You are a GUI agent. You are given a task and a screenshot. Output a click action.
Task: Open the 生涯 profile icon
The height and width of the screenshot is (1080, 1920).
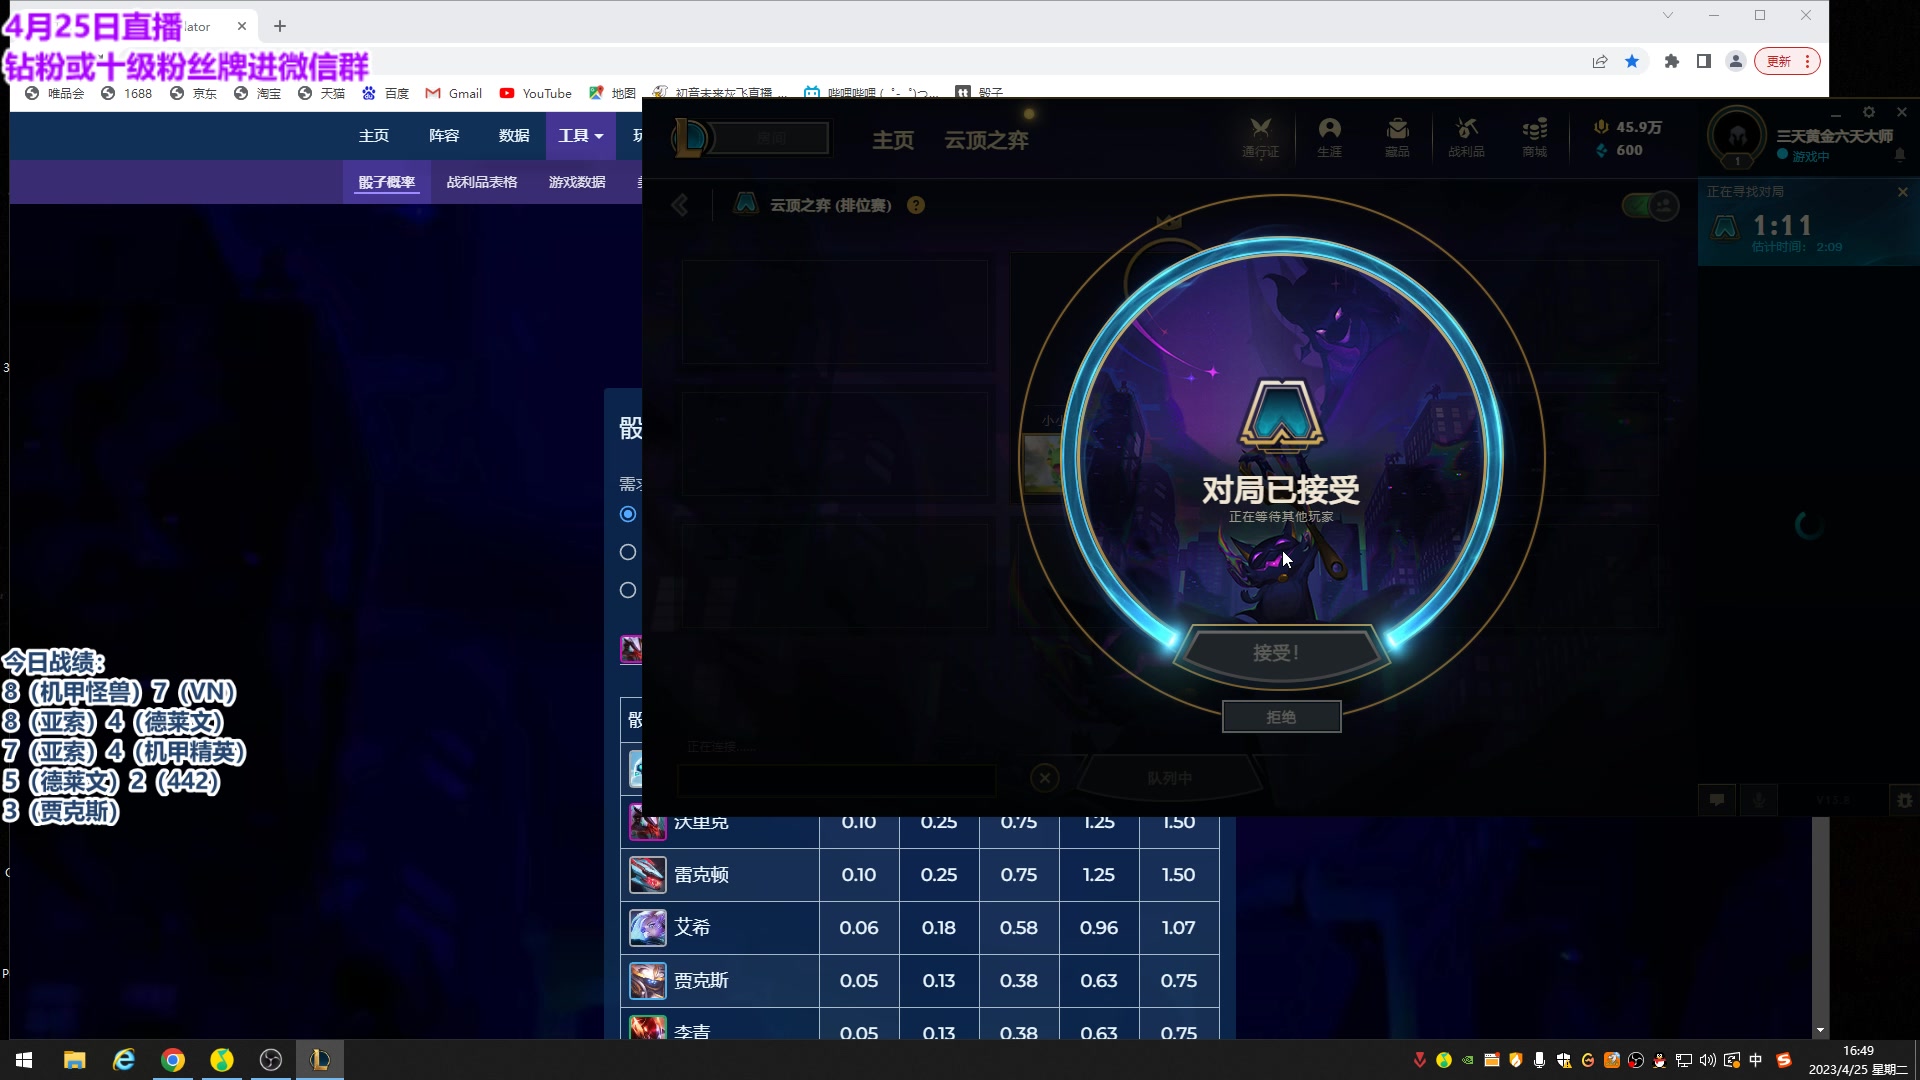(x=1329, y=136)
